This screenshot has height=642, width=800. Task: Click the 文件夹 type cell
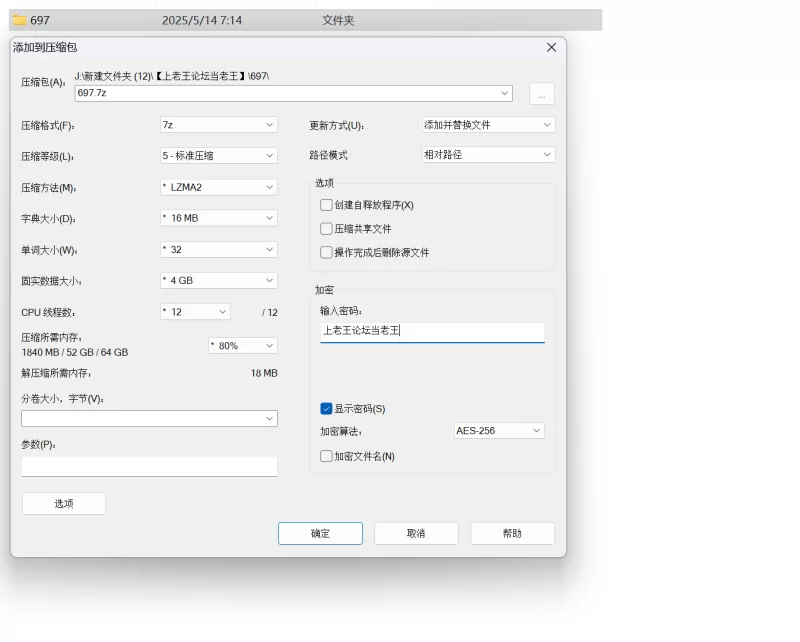coord(338,20)
